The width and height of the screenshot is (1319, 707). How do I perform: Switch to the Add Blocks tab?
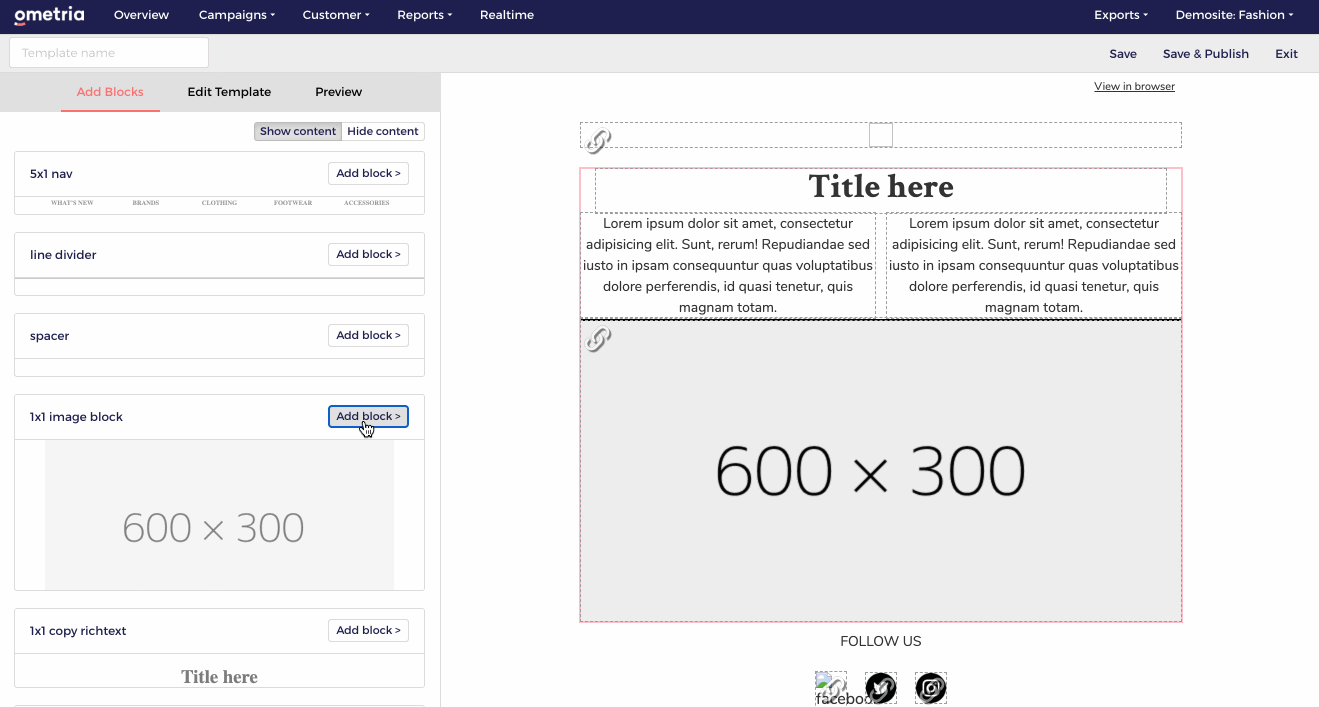pyautogui.click(x=110, y=92)
